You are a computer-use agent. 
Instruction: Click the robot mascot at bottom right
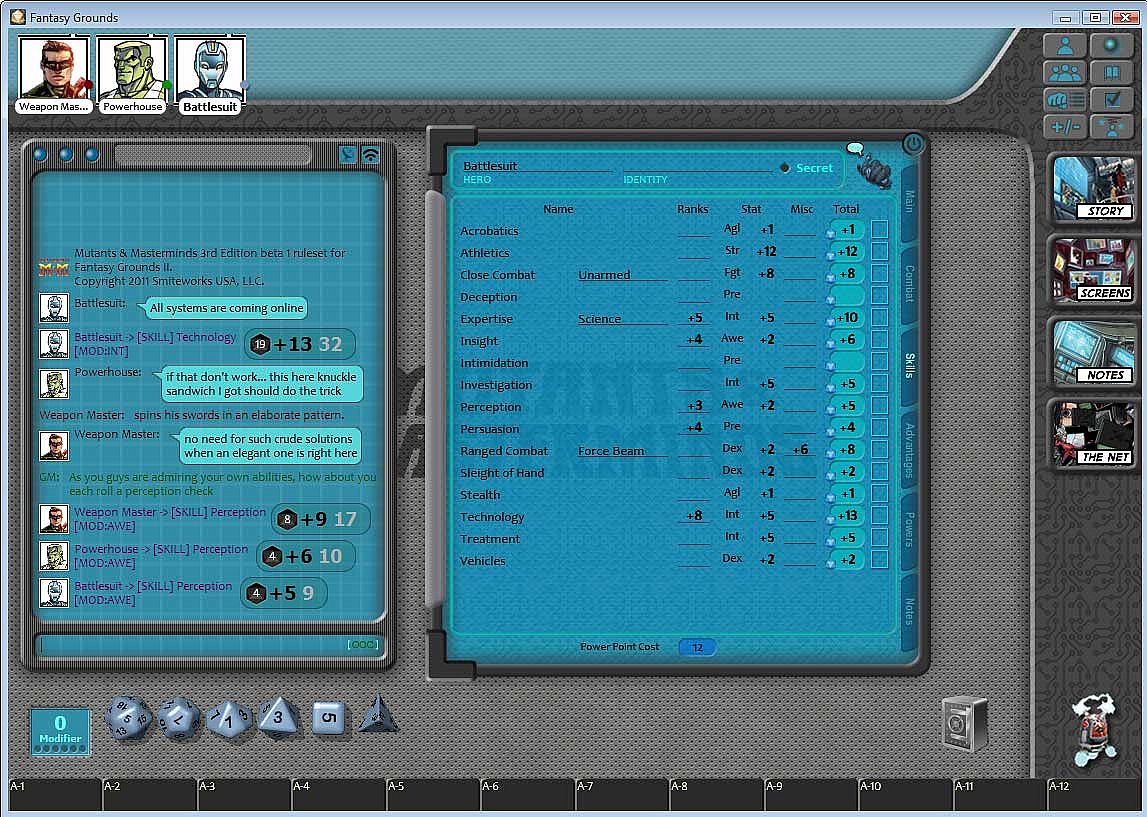click(1095, 731)
